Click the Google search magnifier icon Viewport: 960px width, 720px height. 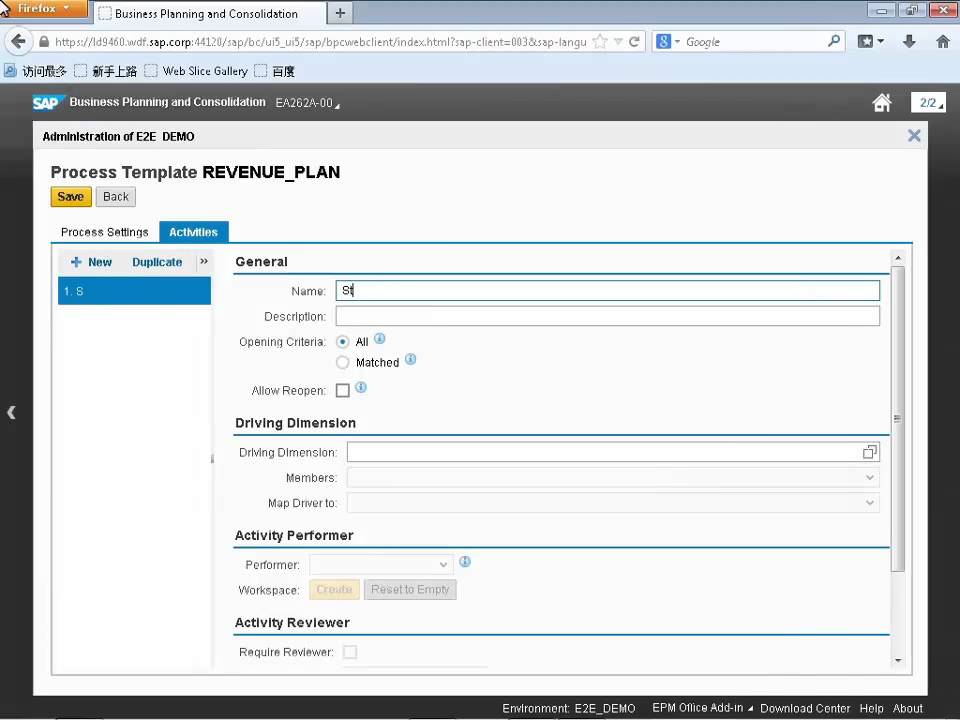[833, 41]
